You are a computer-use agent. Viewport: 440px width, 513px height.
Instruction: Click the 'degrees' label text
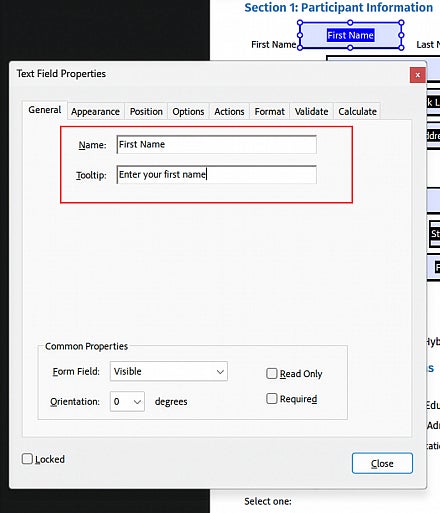[171, 402]
